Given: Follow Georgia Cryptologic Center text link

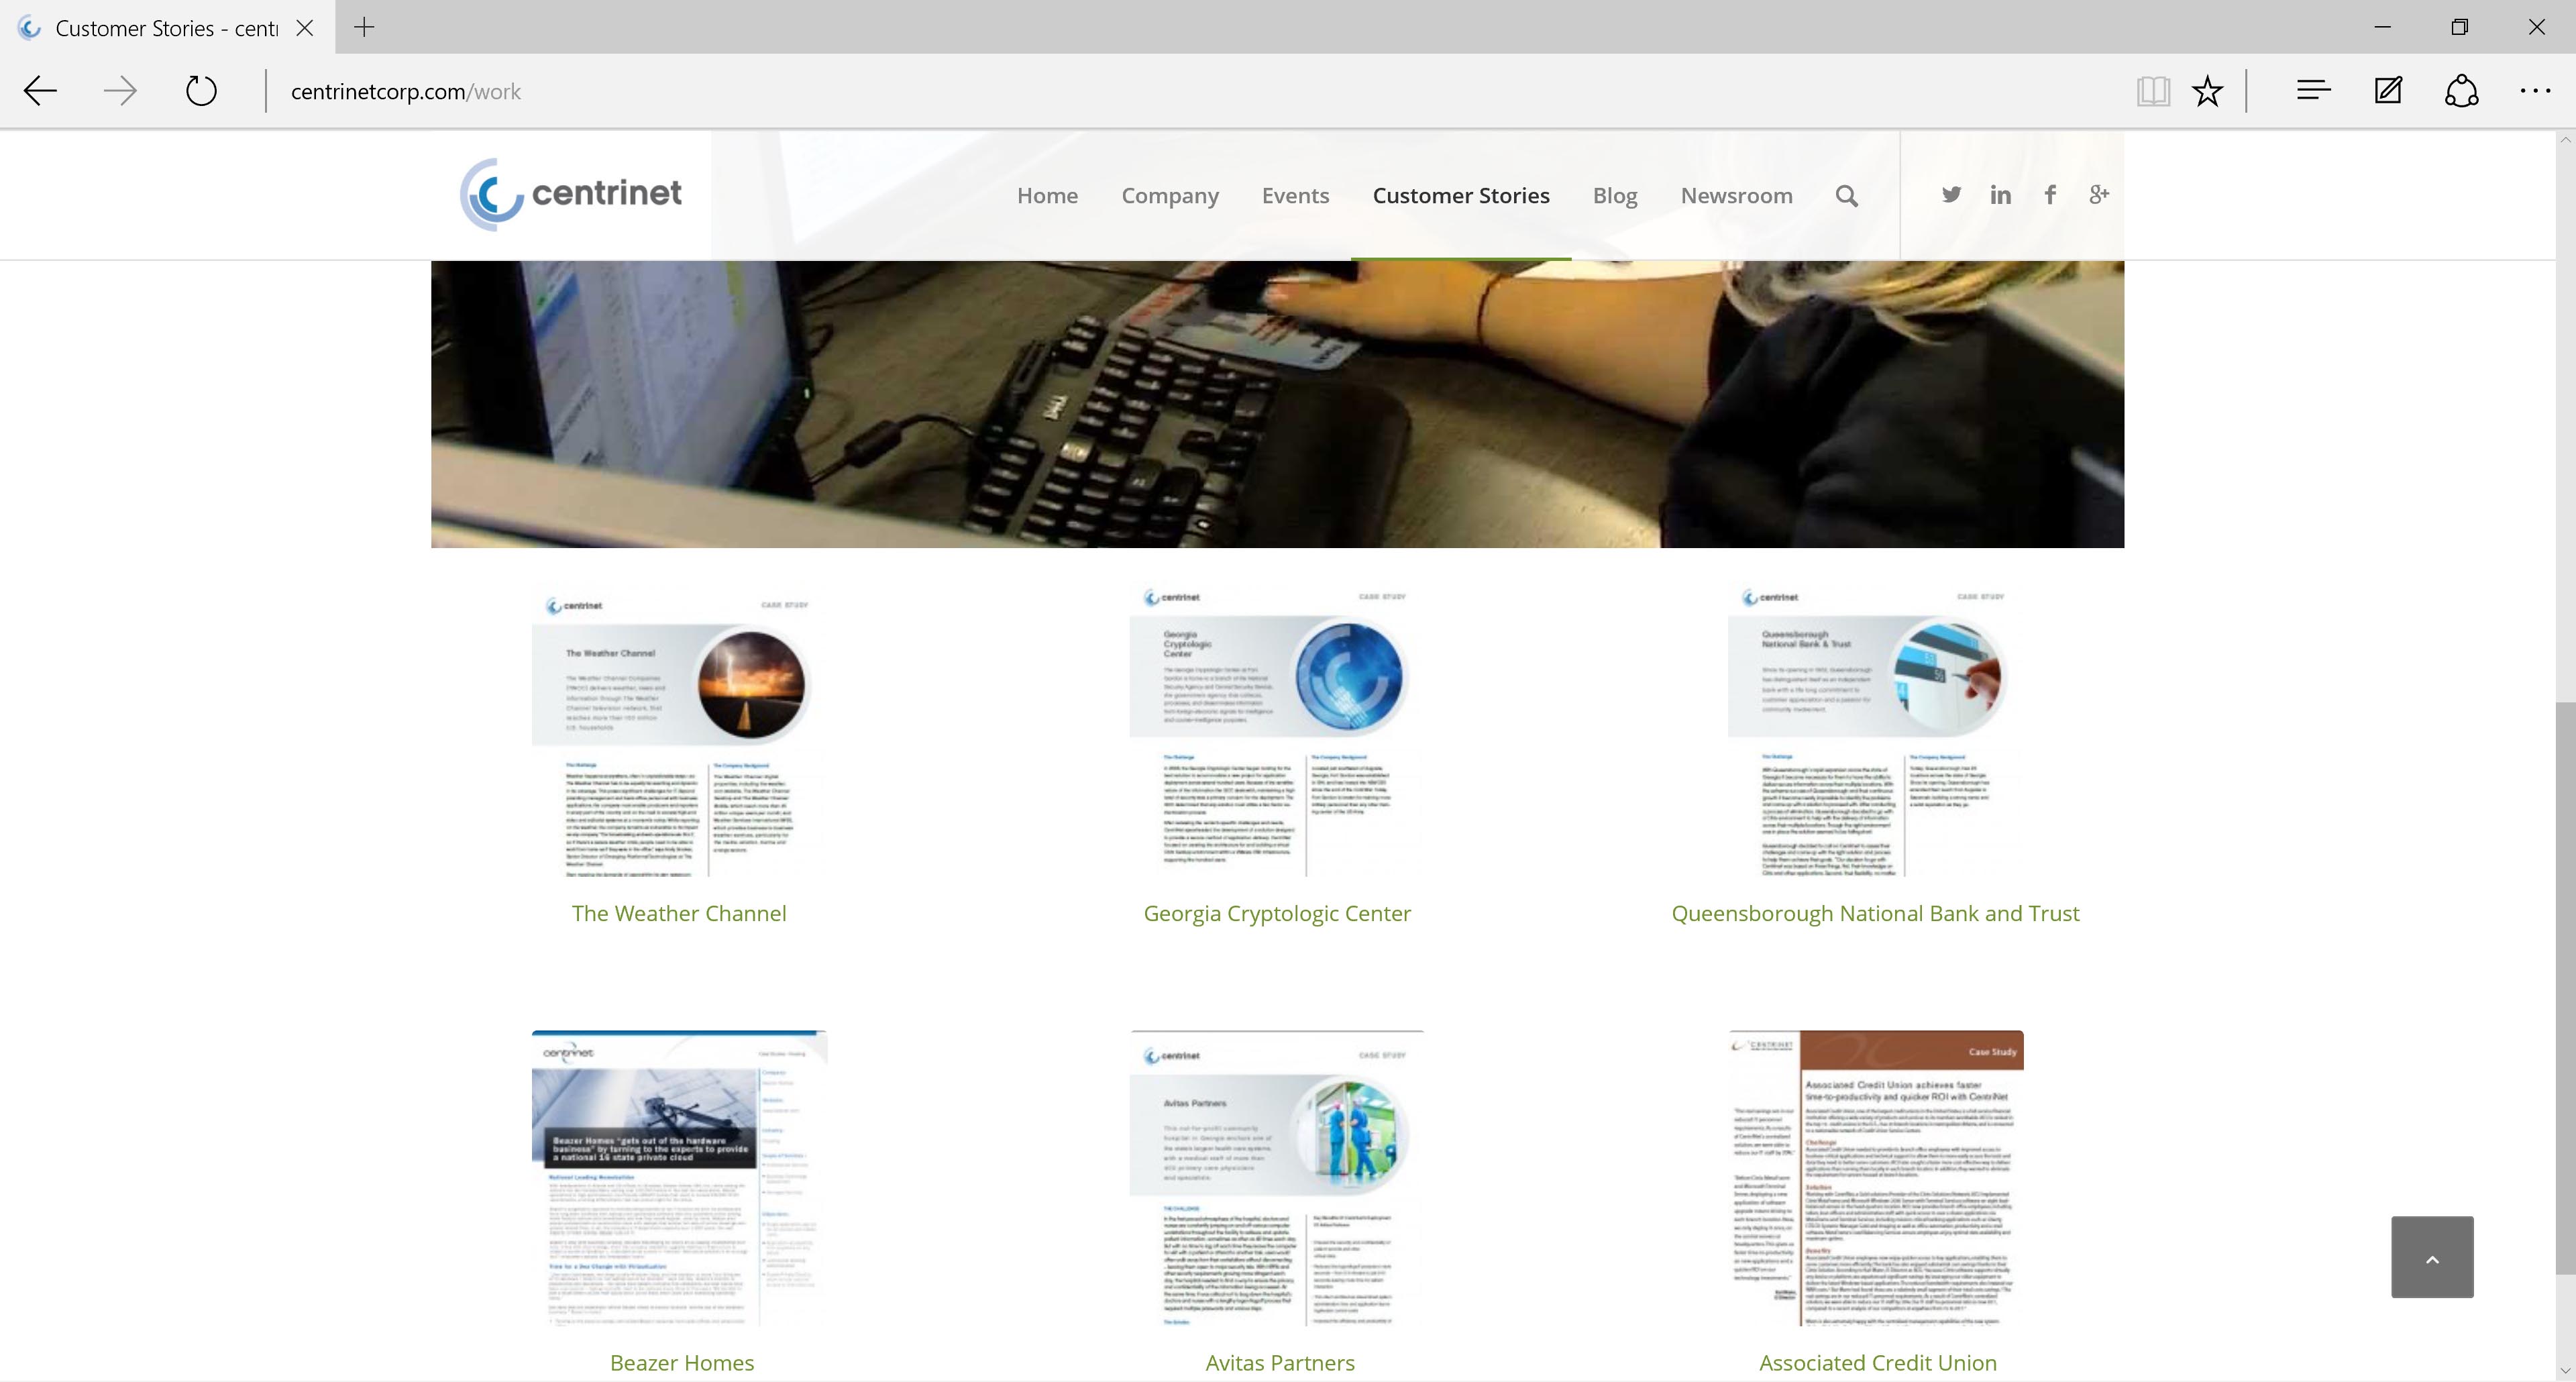Looking at the screenshot, I should [1277, 913].
